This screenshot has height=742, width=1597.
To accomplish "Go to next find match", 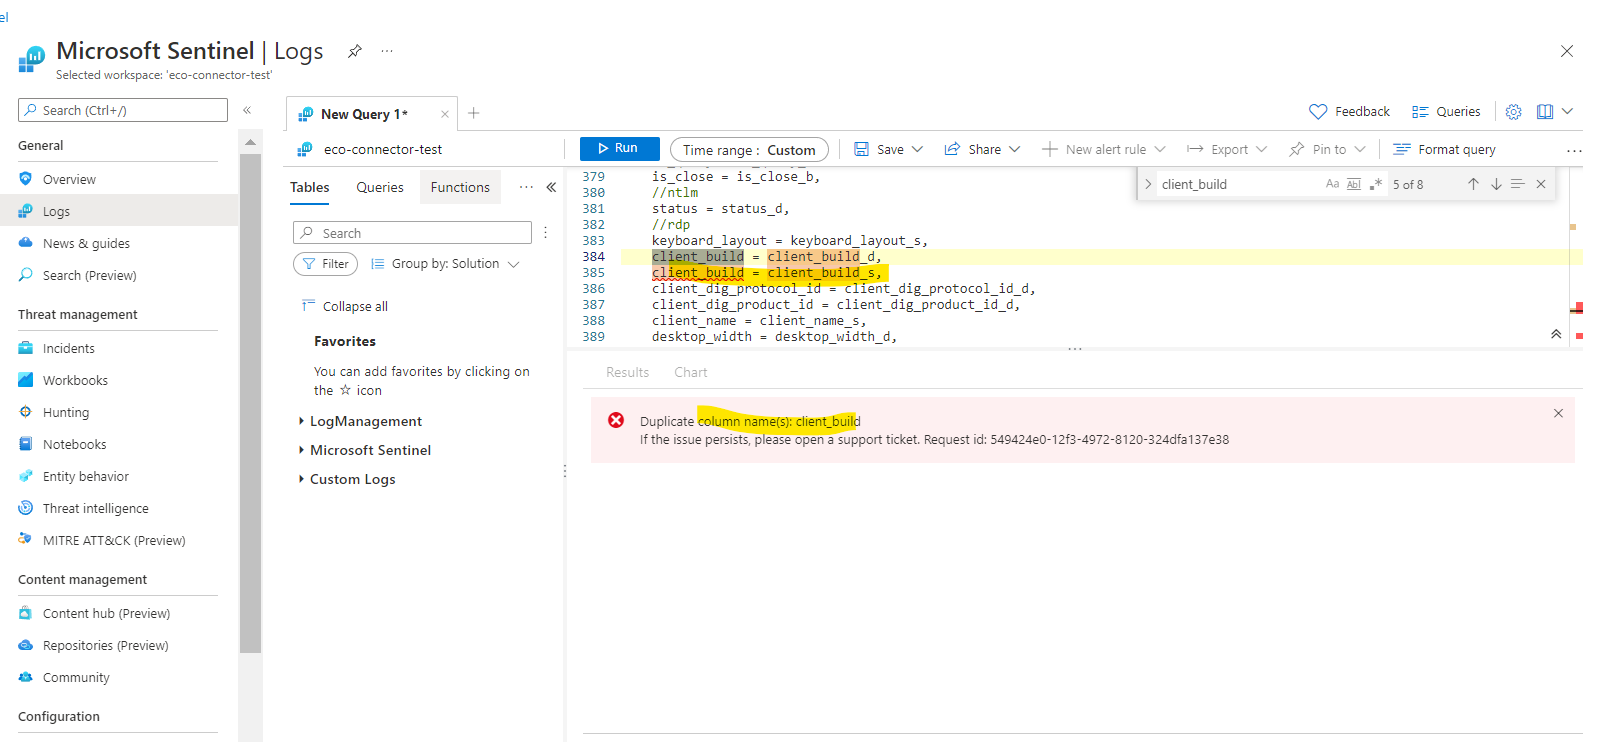I will 1496,184.
